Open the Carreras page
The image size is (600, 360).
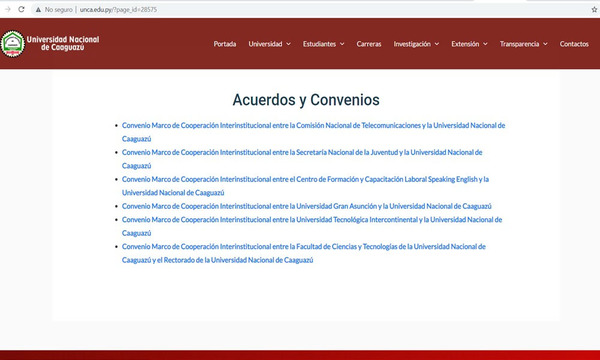point(369,44)
